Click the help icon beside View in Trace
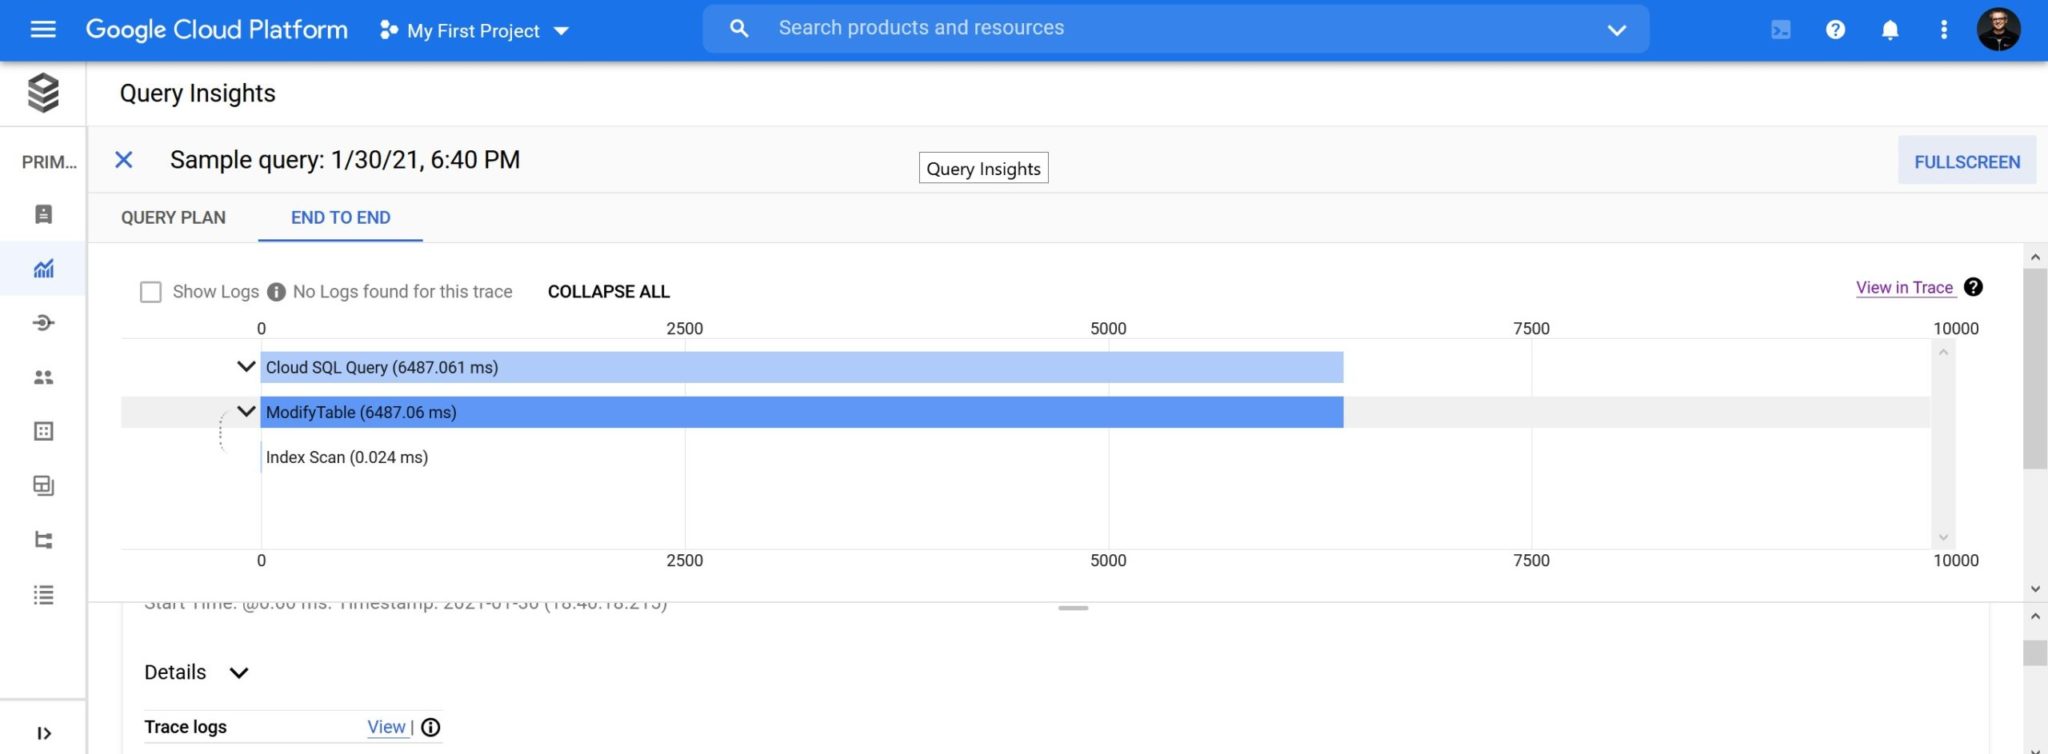Image resolution: width=2048 pixels, height=754 pixels. tap(1973, 287)
